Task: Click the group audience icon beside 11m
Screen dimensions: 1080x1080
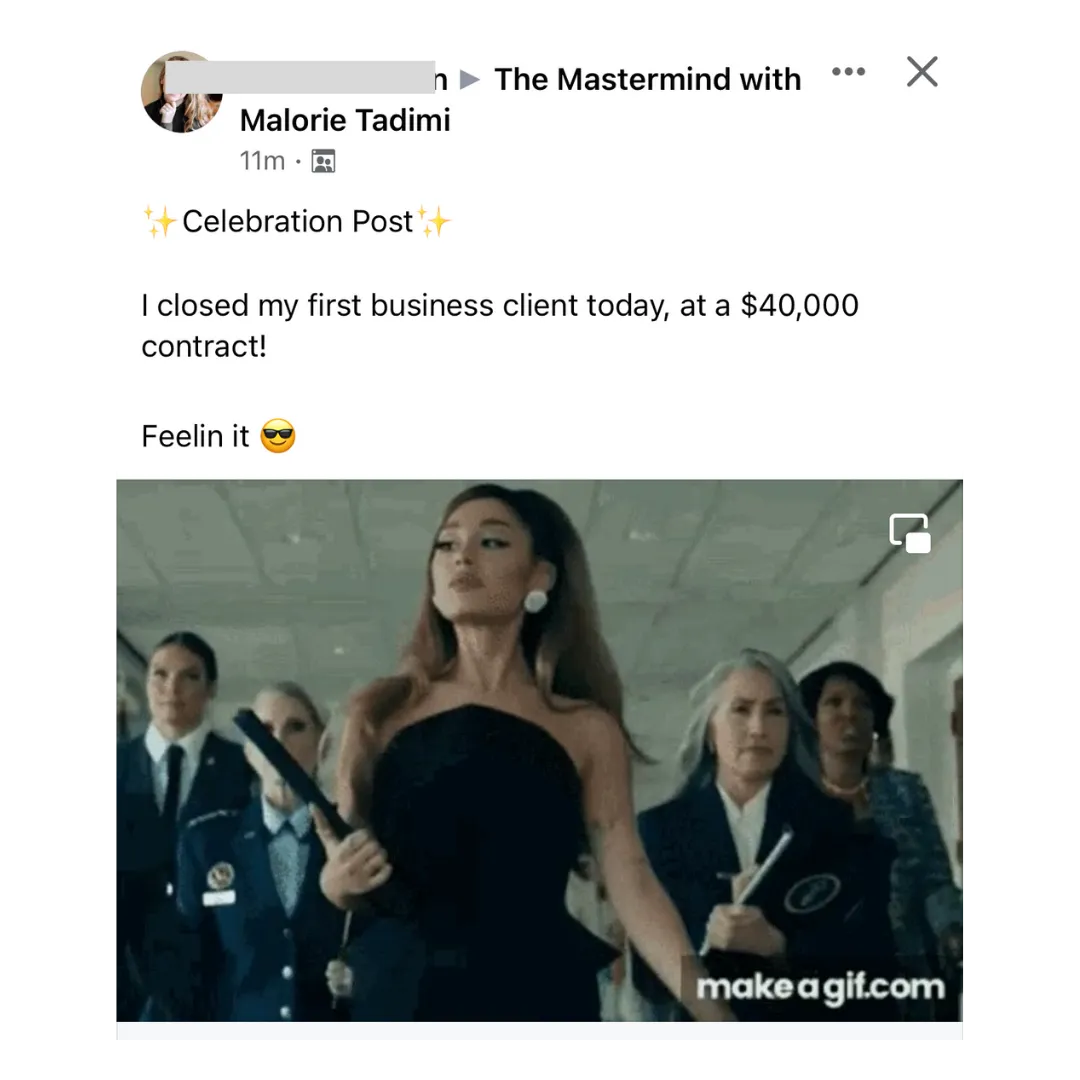Action: point(323,160)
